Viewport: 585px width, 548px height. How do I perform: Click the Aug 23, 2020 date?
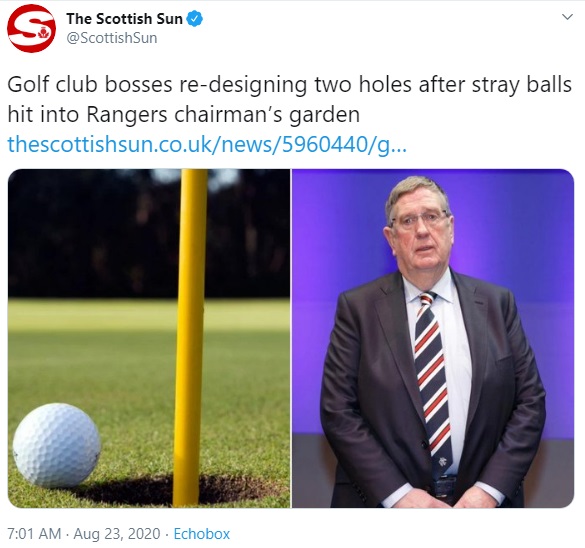(x=117, y=533)
